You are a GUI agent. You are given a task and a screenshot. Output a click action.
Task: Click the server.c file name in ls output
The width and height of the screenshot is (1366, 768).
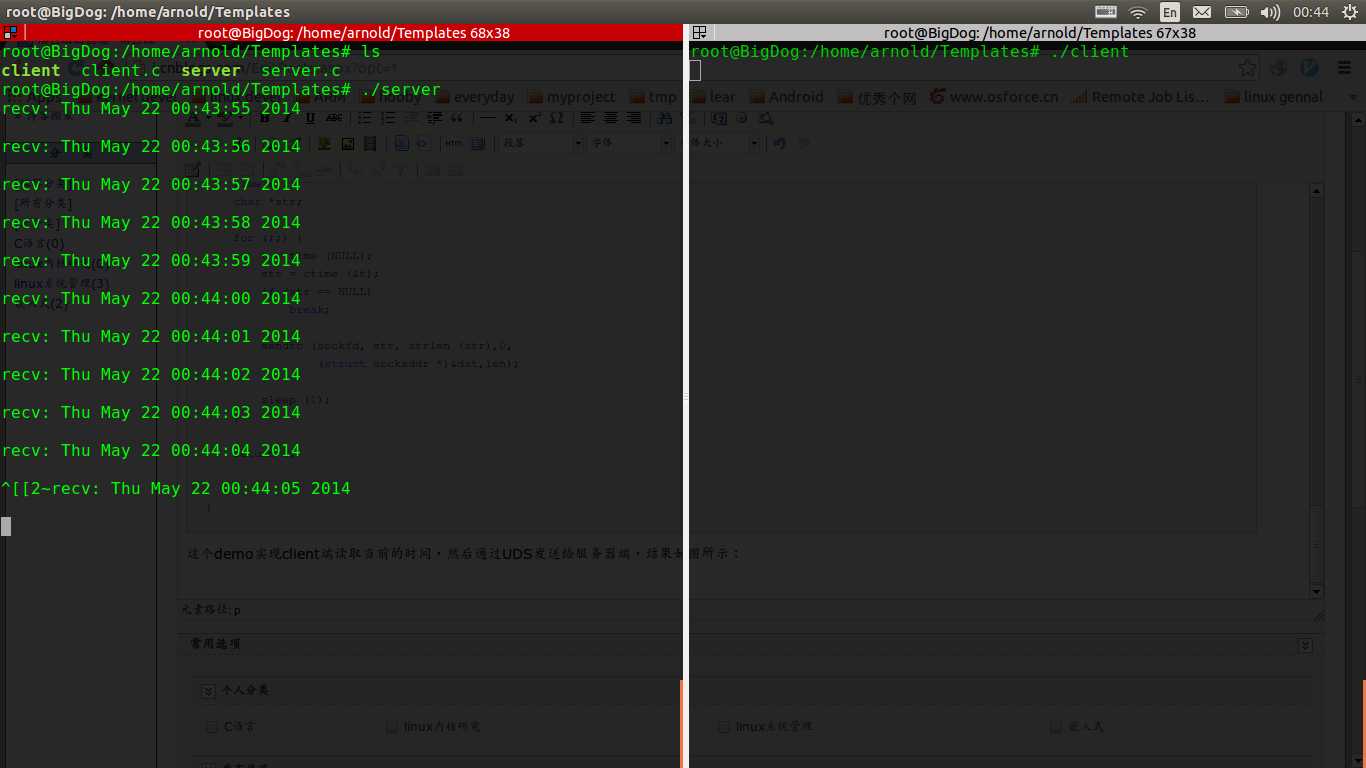pos(301,70)
